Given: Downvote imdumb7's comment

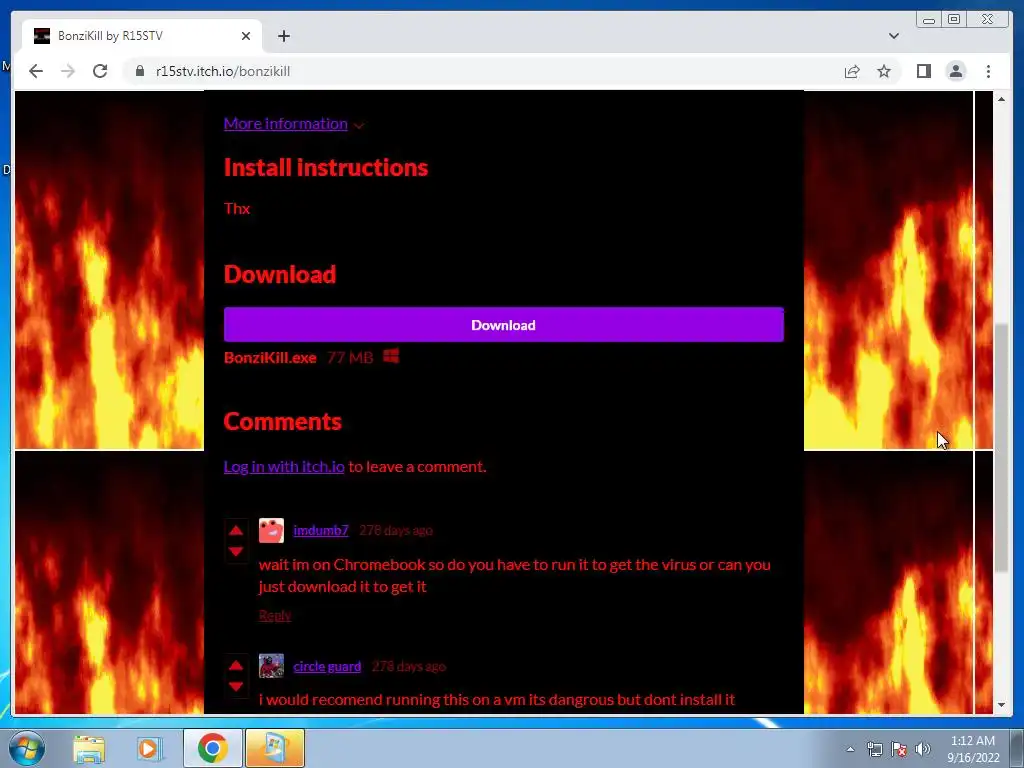Looking at the screenshot, I should [236, 552].
